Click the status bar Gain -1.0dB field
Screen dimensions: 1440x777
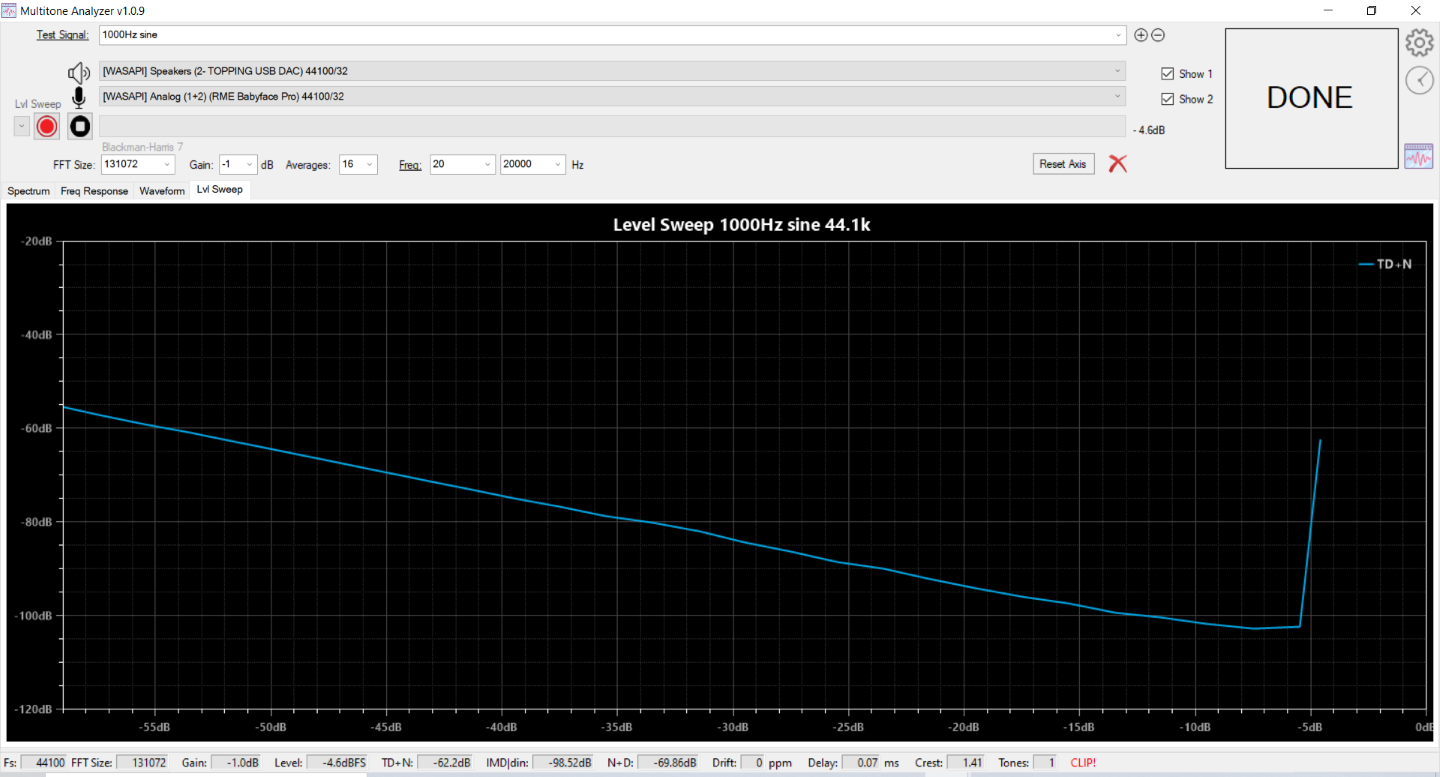[236, 762]
